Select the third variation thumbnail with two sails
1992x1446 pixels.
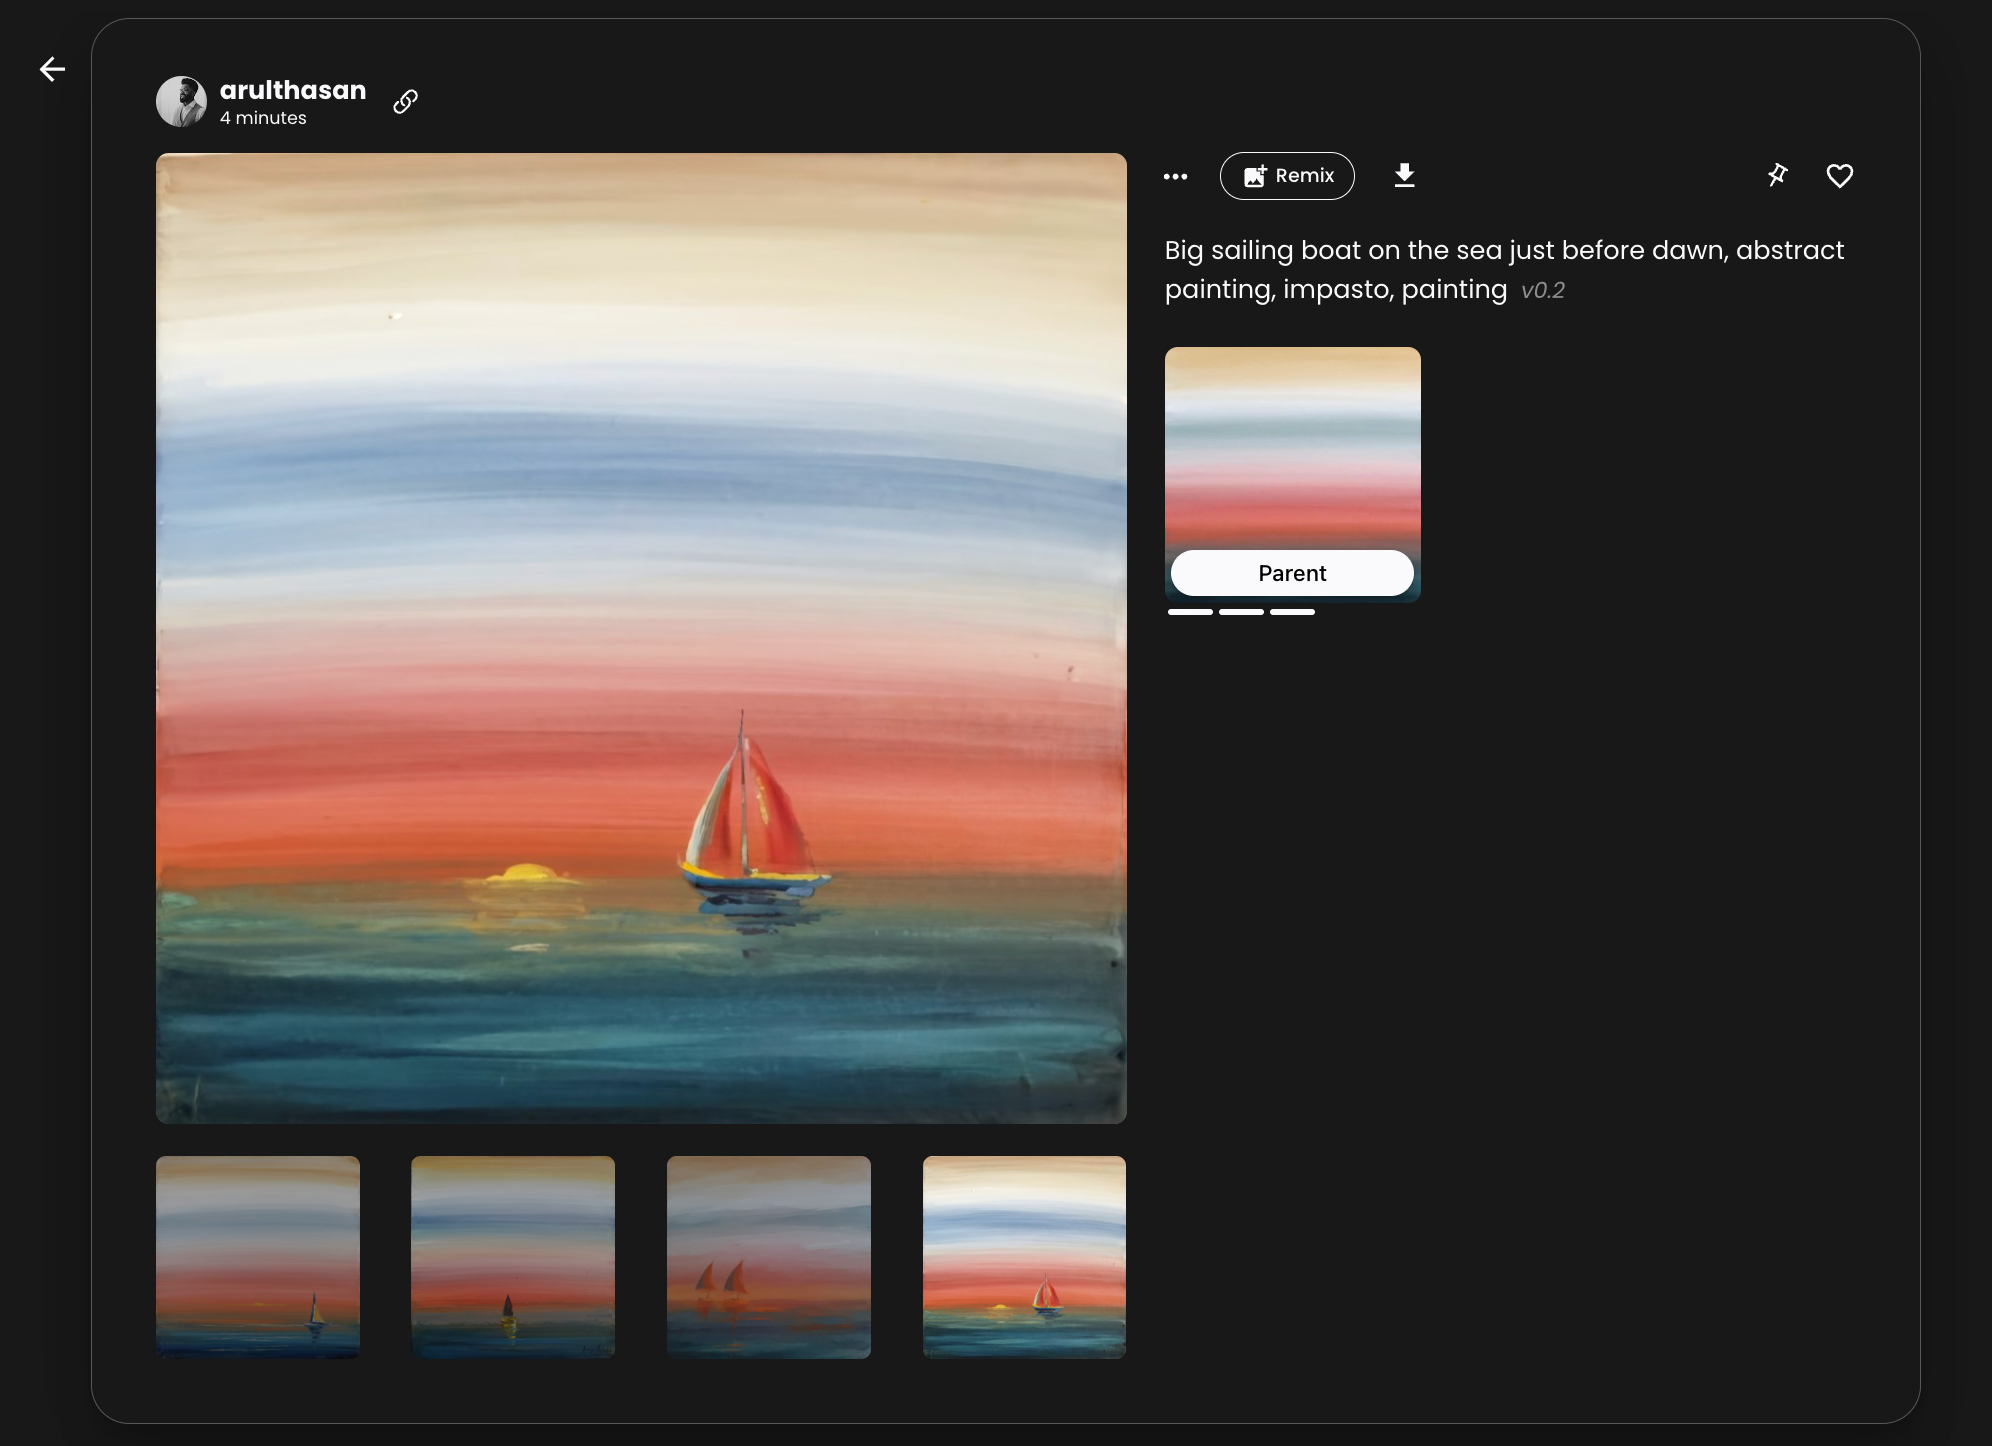coord(769,1257)
